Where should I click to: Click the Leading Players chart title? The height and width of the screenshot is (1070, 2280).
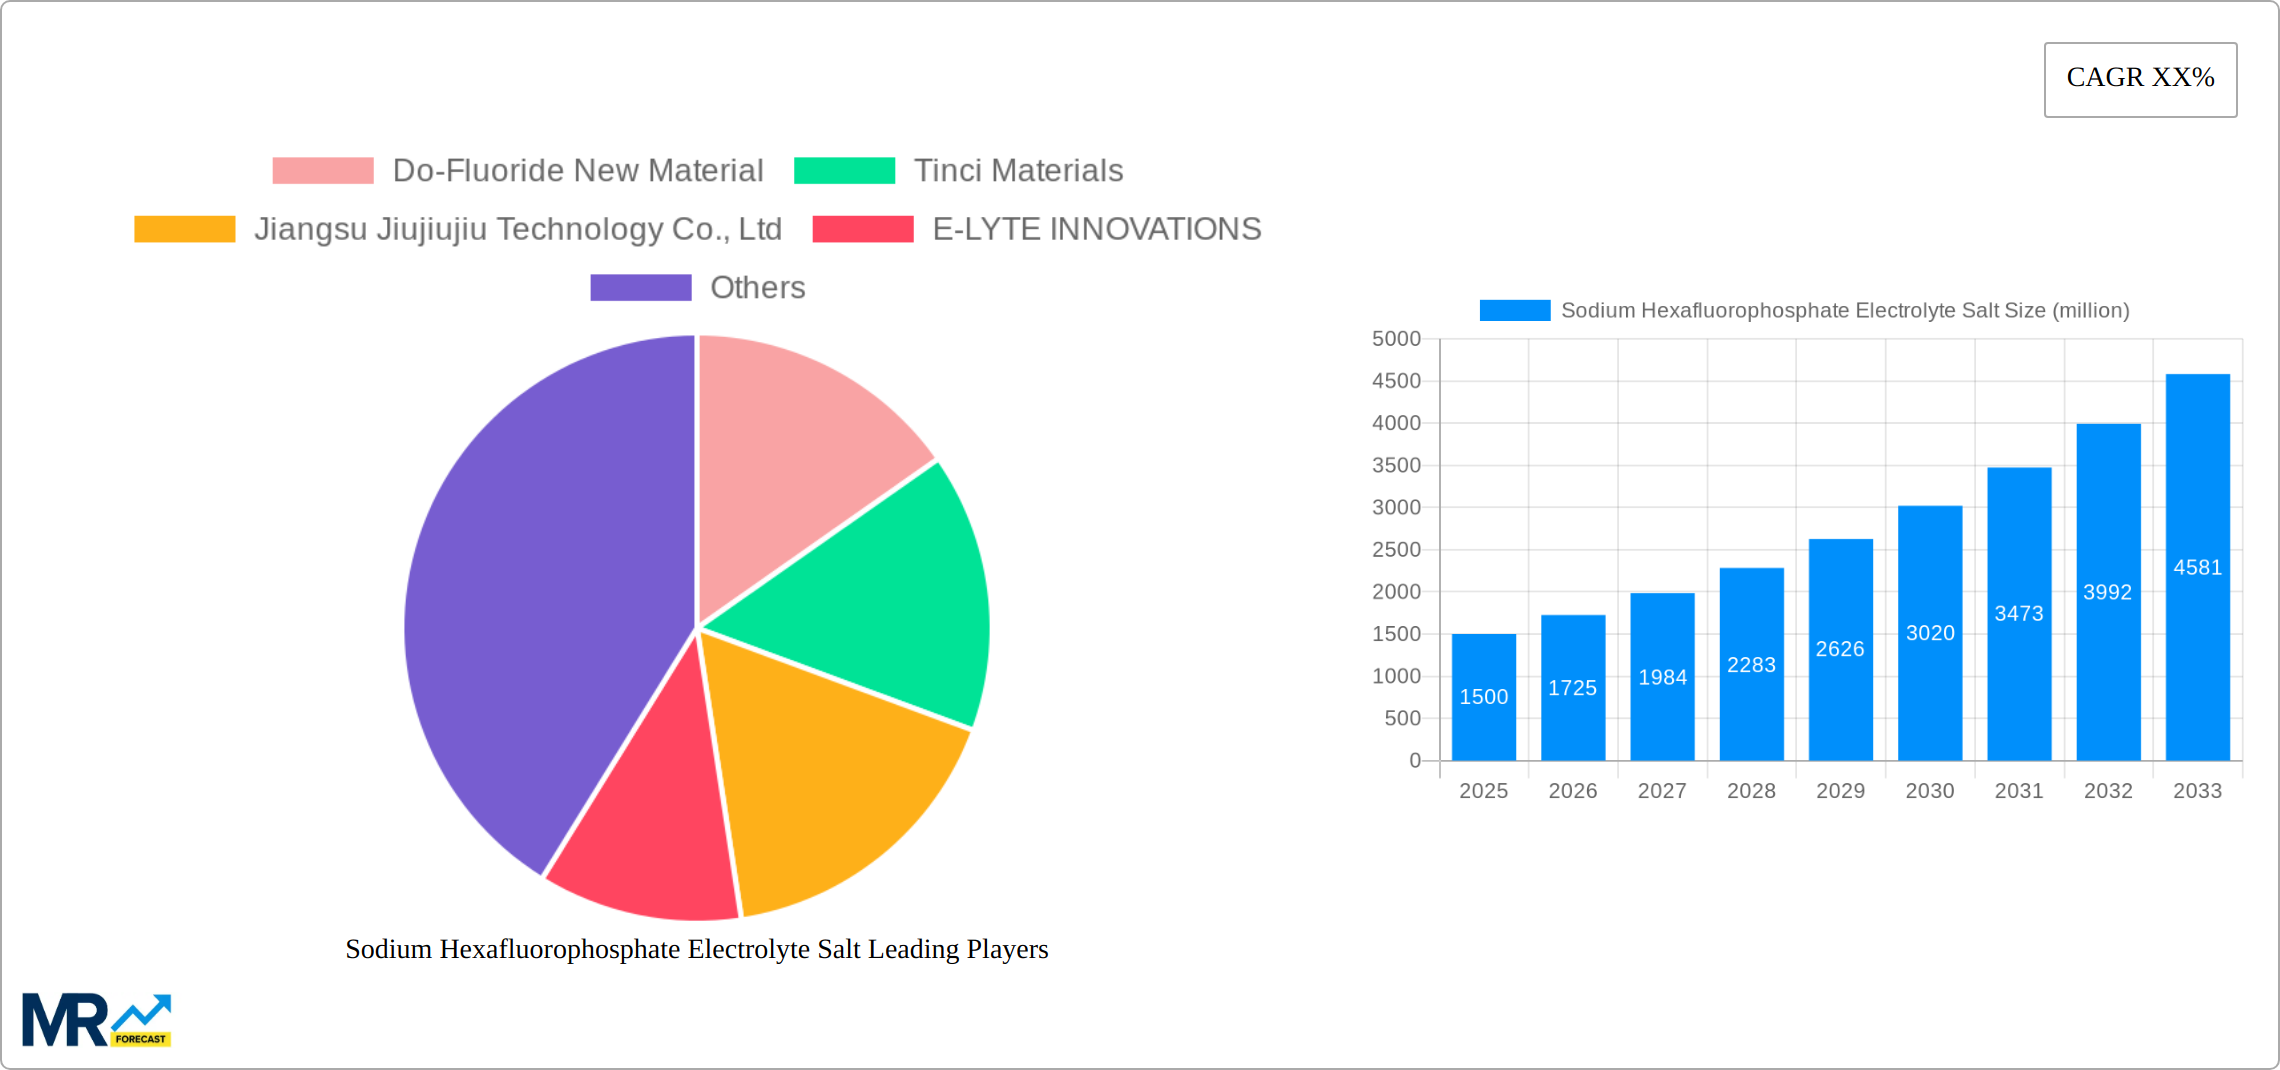coord(696,950)
